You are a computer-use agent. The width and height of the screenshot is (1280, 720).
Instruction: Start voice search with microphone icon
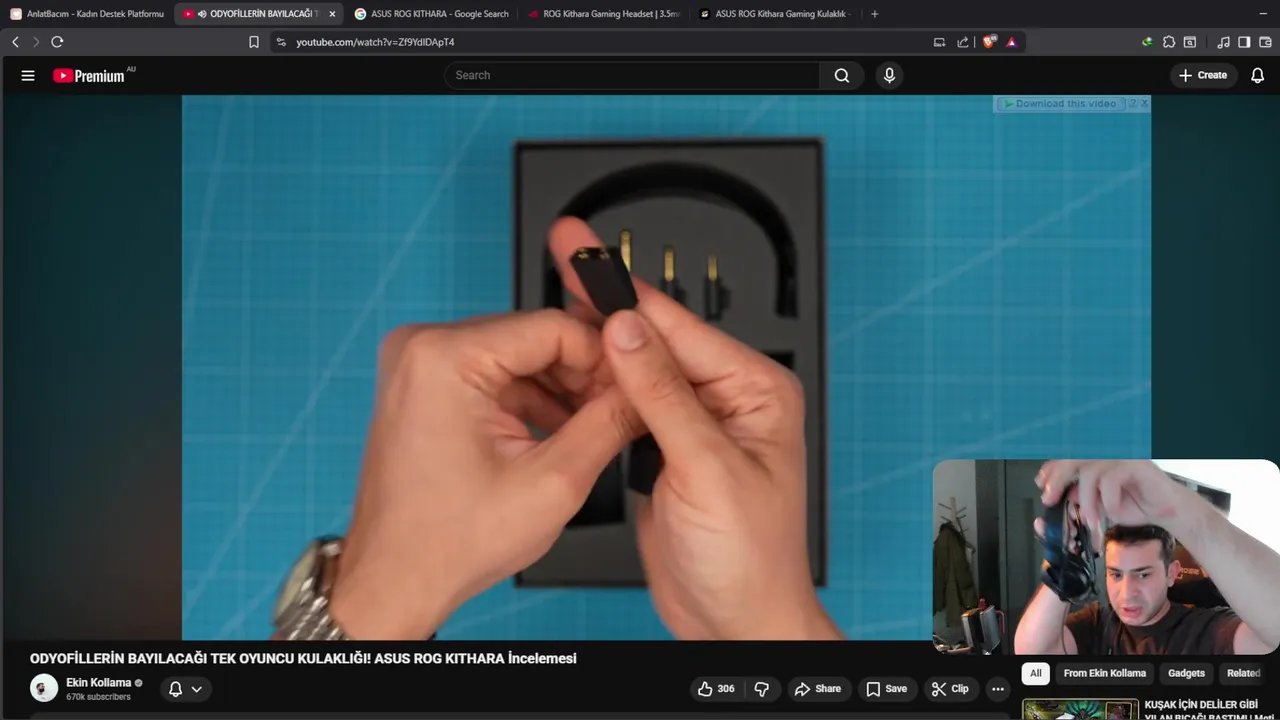(889, 76)
